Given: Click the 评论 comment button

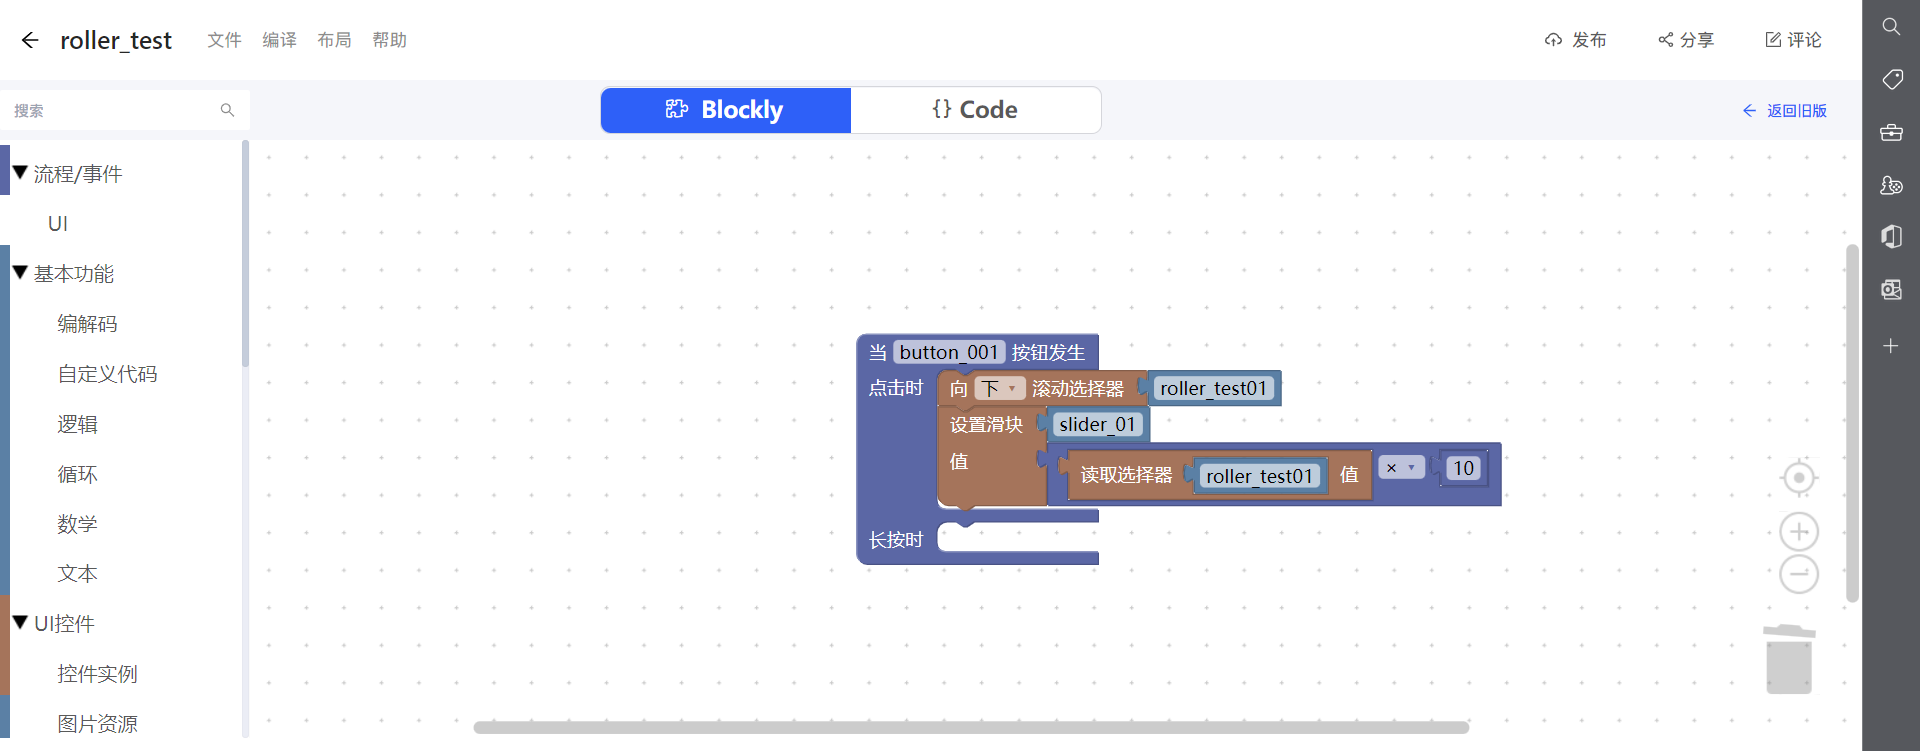Looking at the screenshot, I should click(1793, 40).
